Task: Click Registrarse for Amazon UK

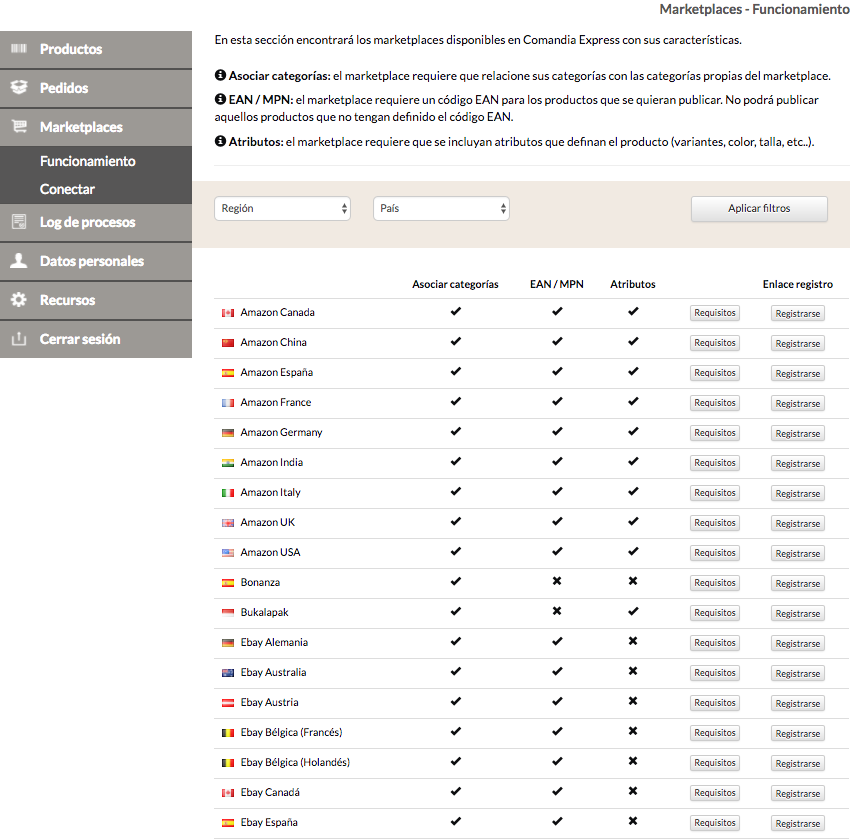Action: click(x=797, y=524)
